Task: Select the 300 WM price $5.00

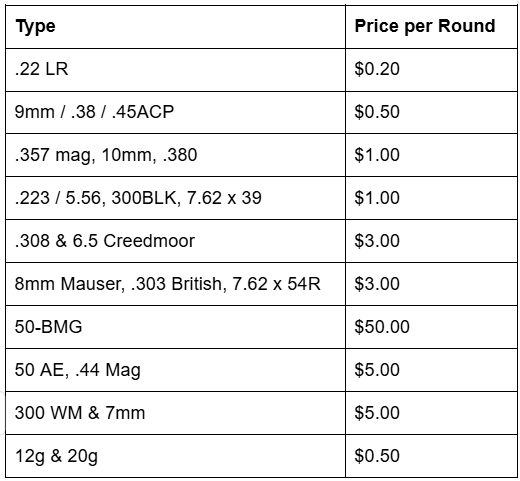Action: click(x=431, y=413)
